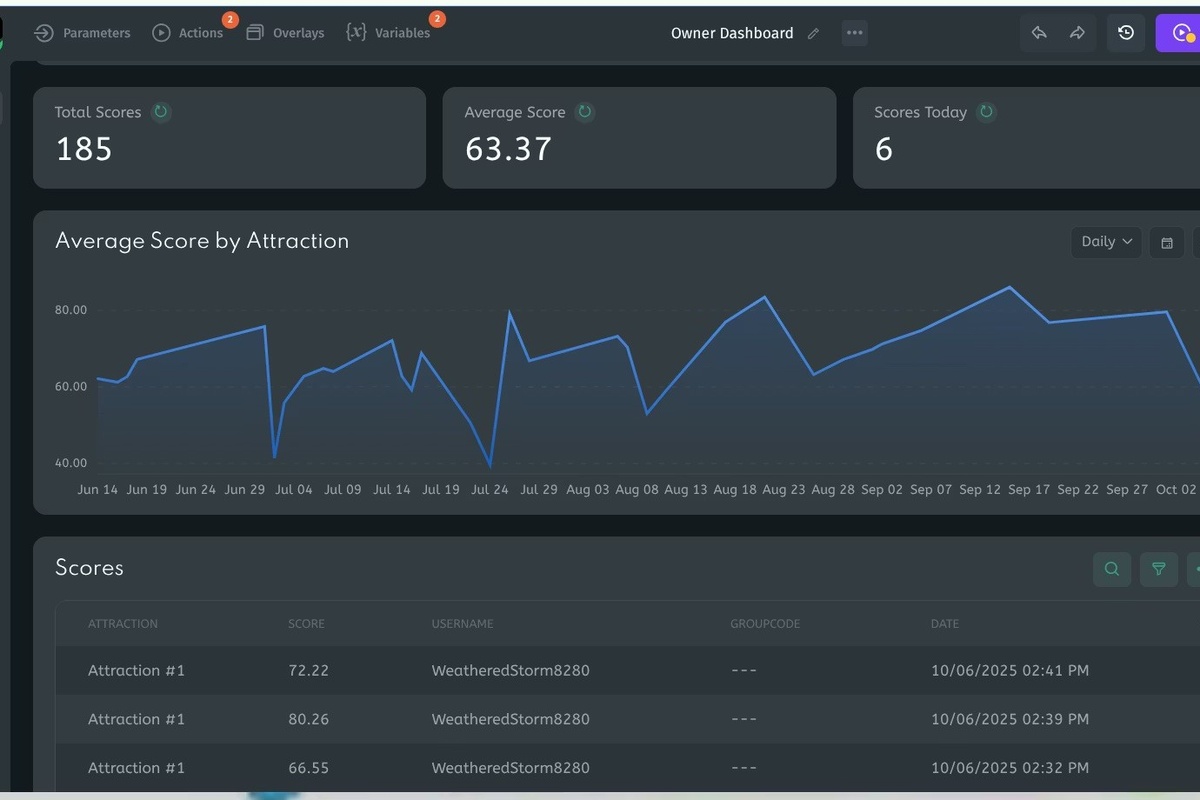Open search in the Scores table
The height and width of the screenshot is (800, 1200).
click(x=1111, y=569)
